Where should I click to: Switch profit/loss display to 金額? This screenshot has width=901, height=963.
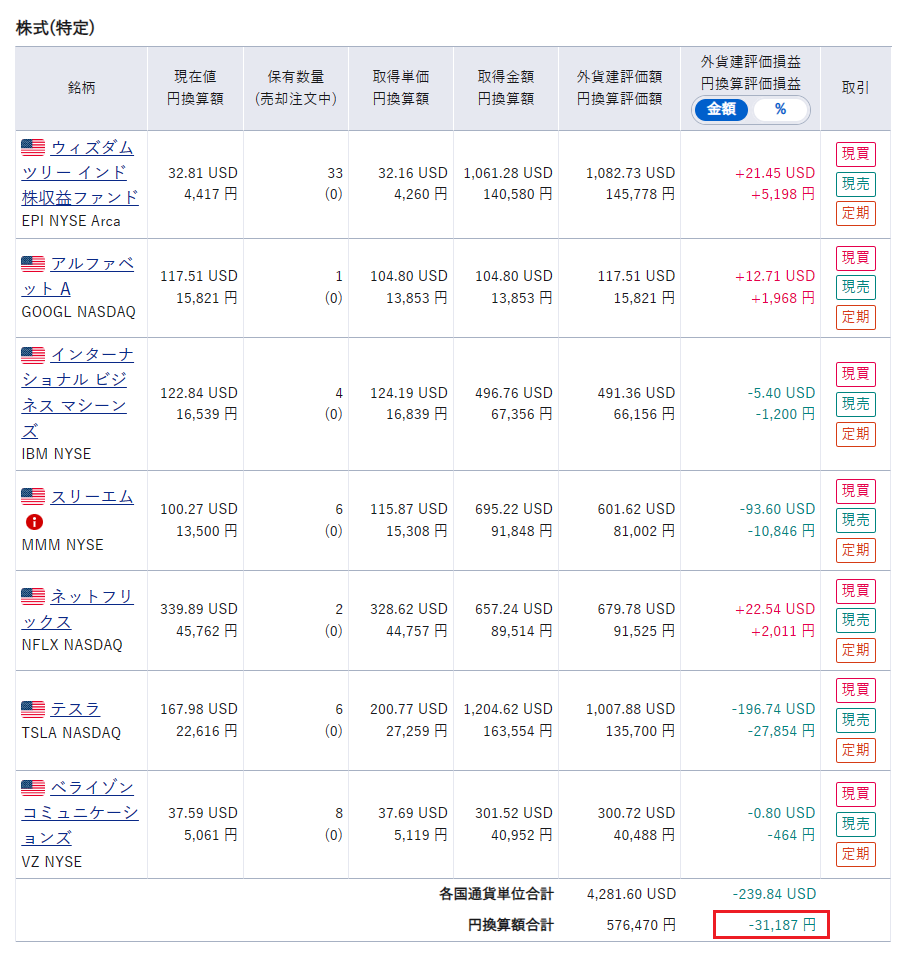click(x=721, y=109)
